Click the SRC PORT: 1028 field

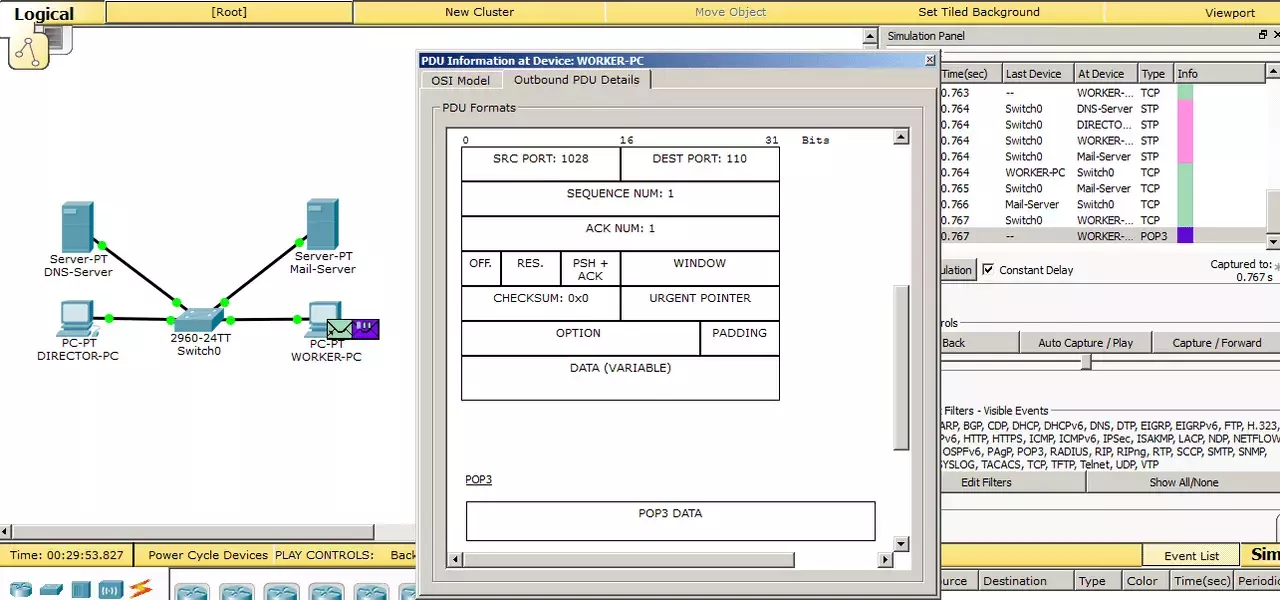tap(541, 164)
